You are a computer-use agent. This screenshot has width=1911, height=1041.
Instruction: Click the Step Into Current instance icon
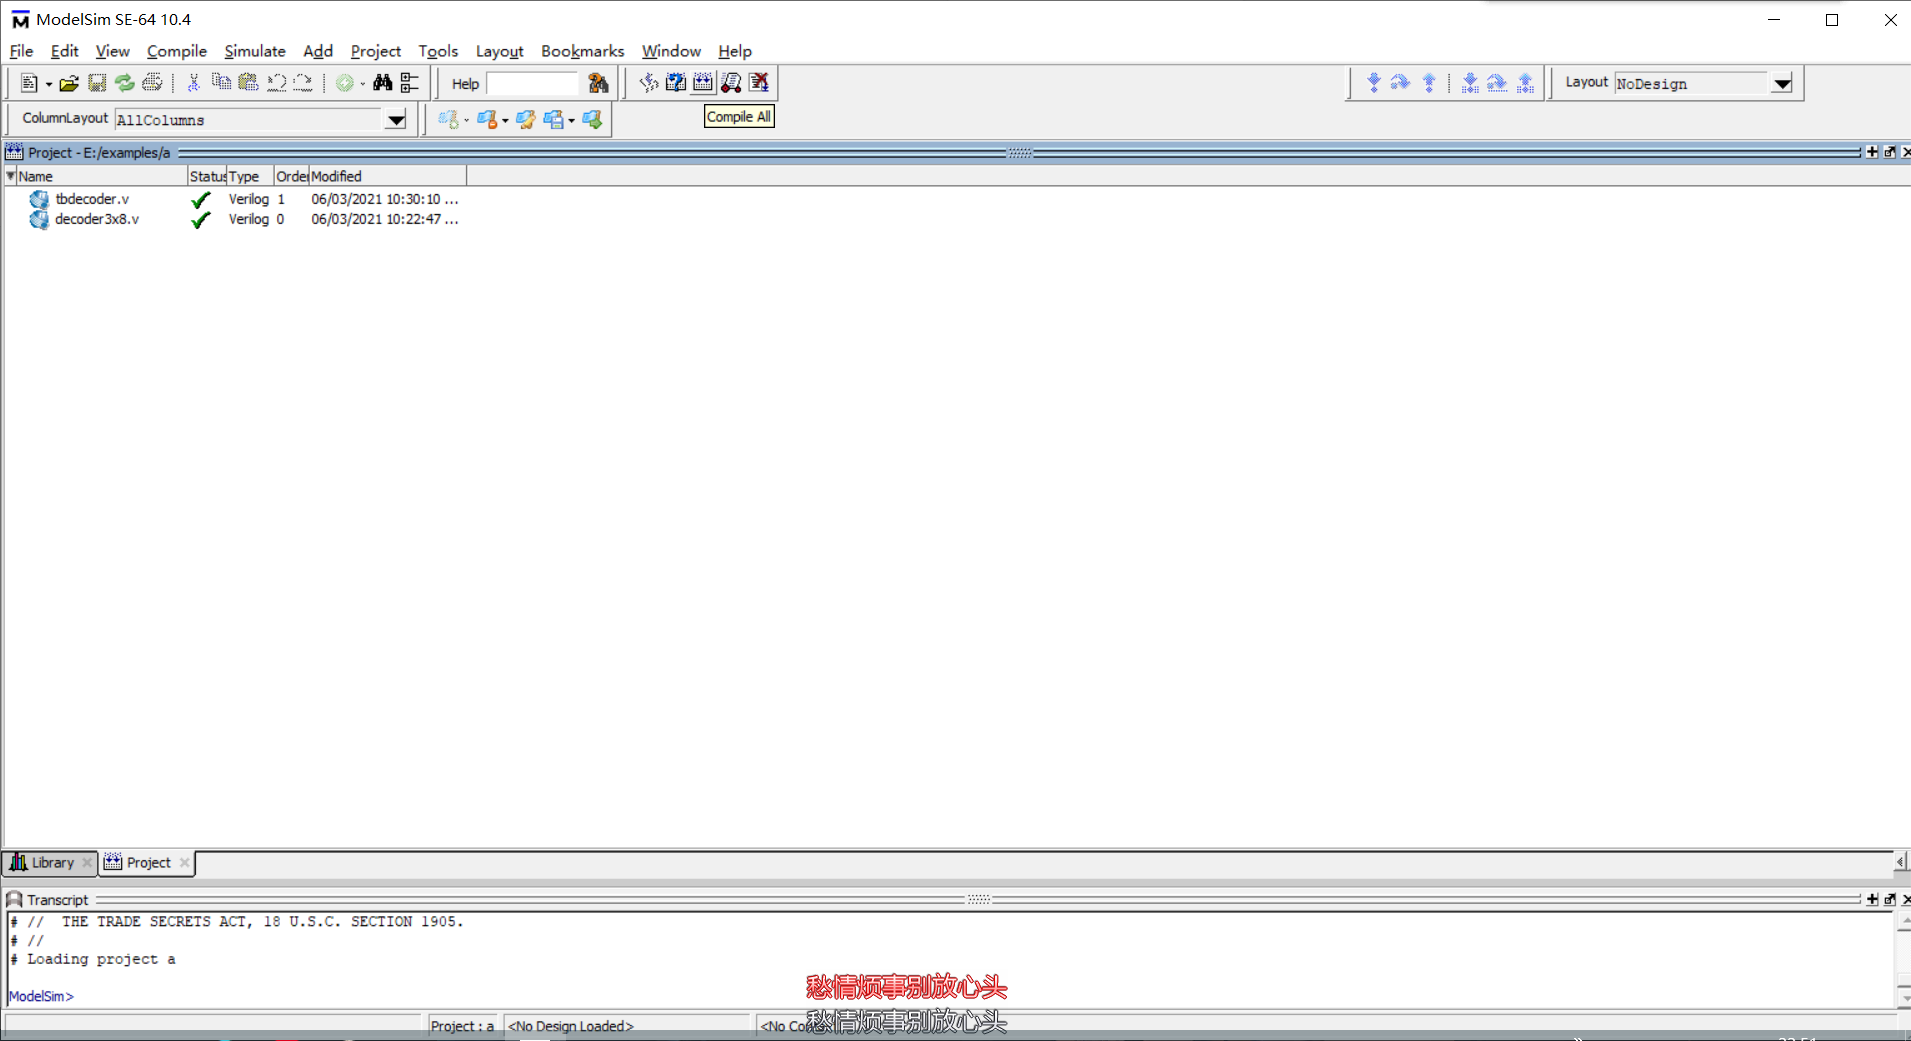(1470, 83)
